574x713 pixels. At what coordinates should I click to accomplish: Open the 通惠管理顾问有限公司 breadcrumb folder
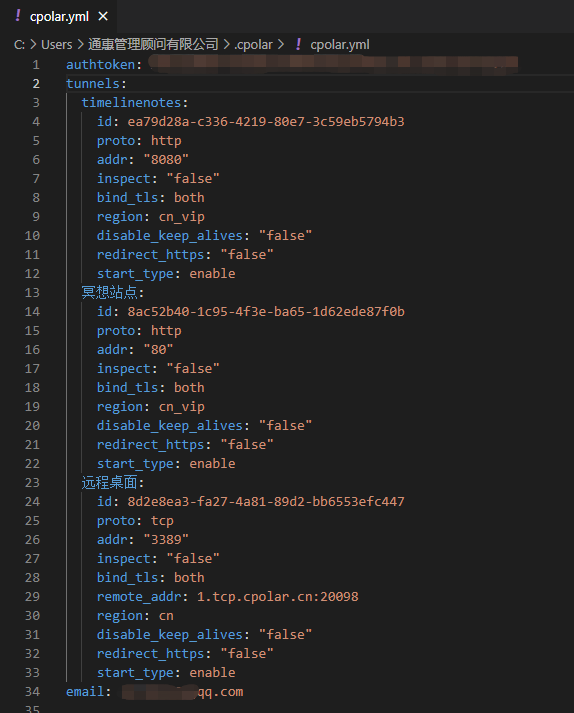point(153,44)
